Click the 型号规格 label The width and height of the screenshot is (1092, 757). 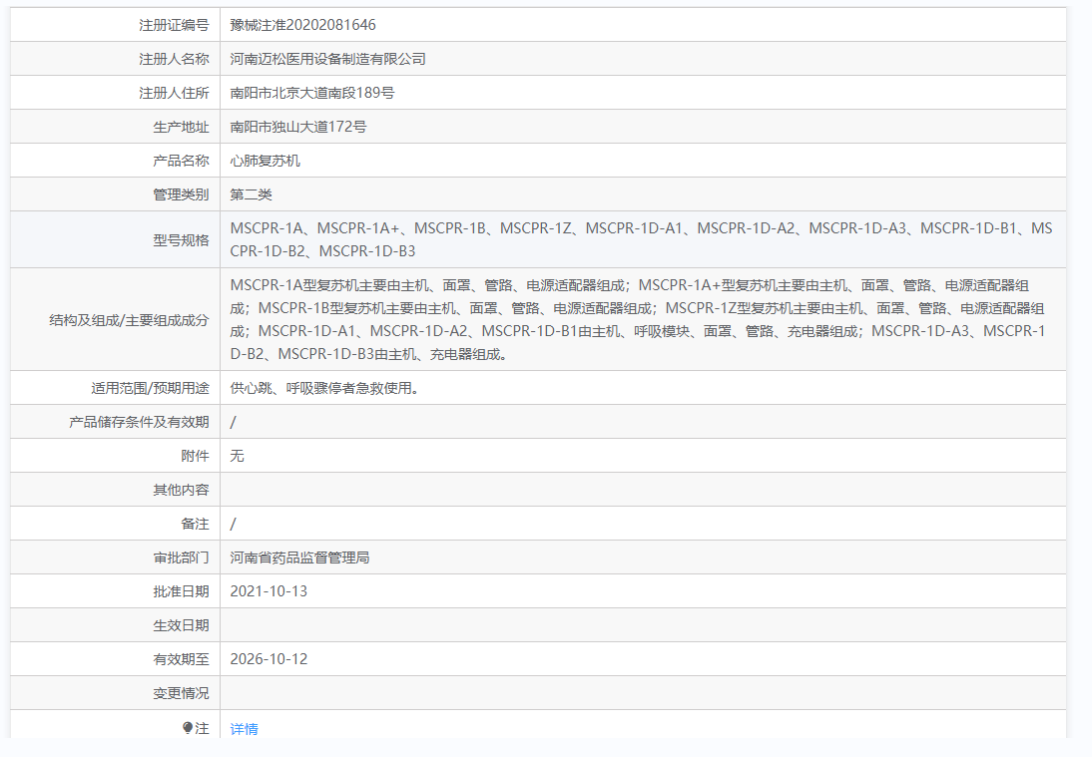[181, 240]
